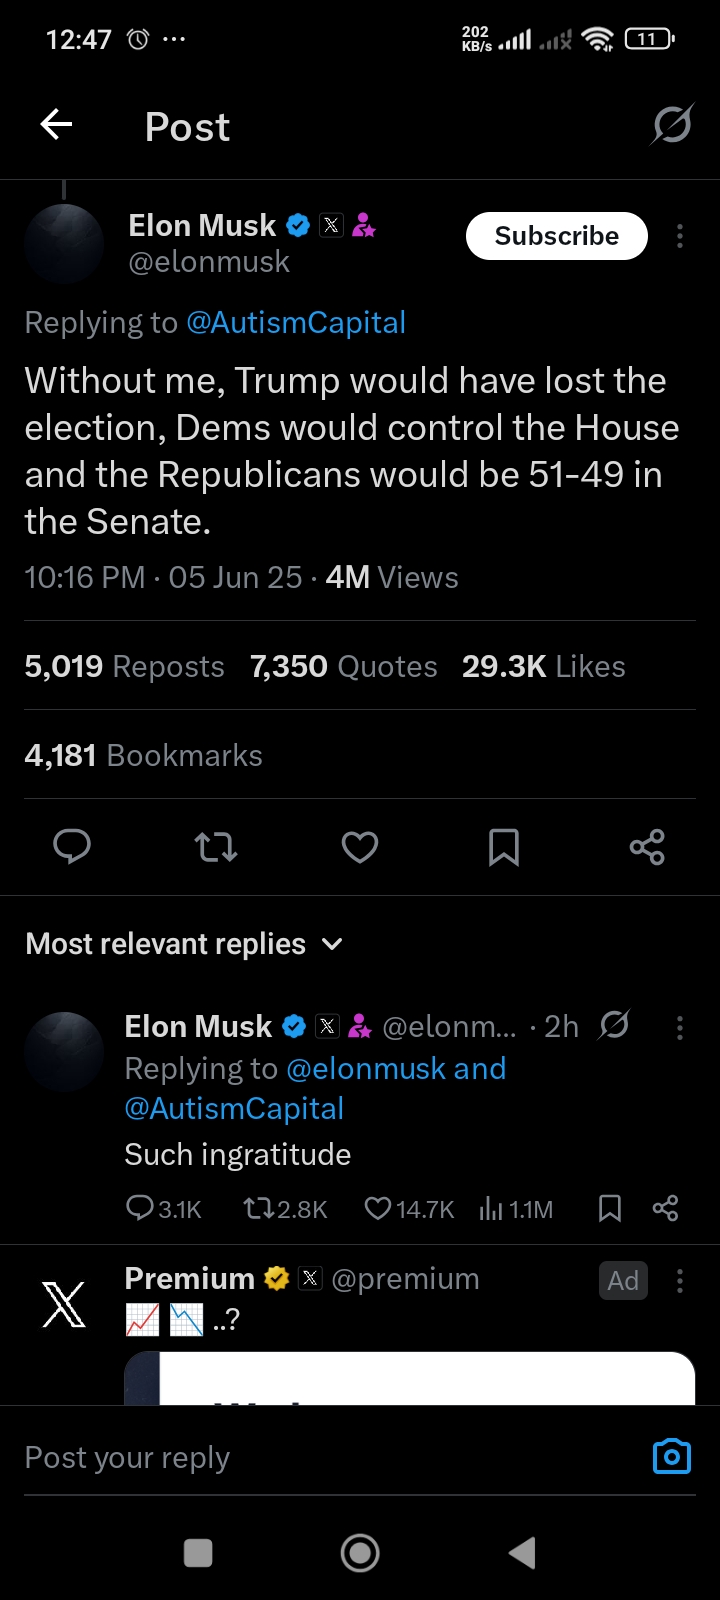Open the camera in the reply bar
The height and width of the screenshot is (1600, 720).
tap(671, 1456)
